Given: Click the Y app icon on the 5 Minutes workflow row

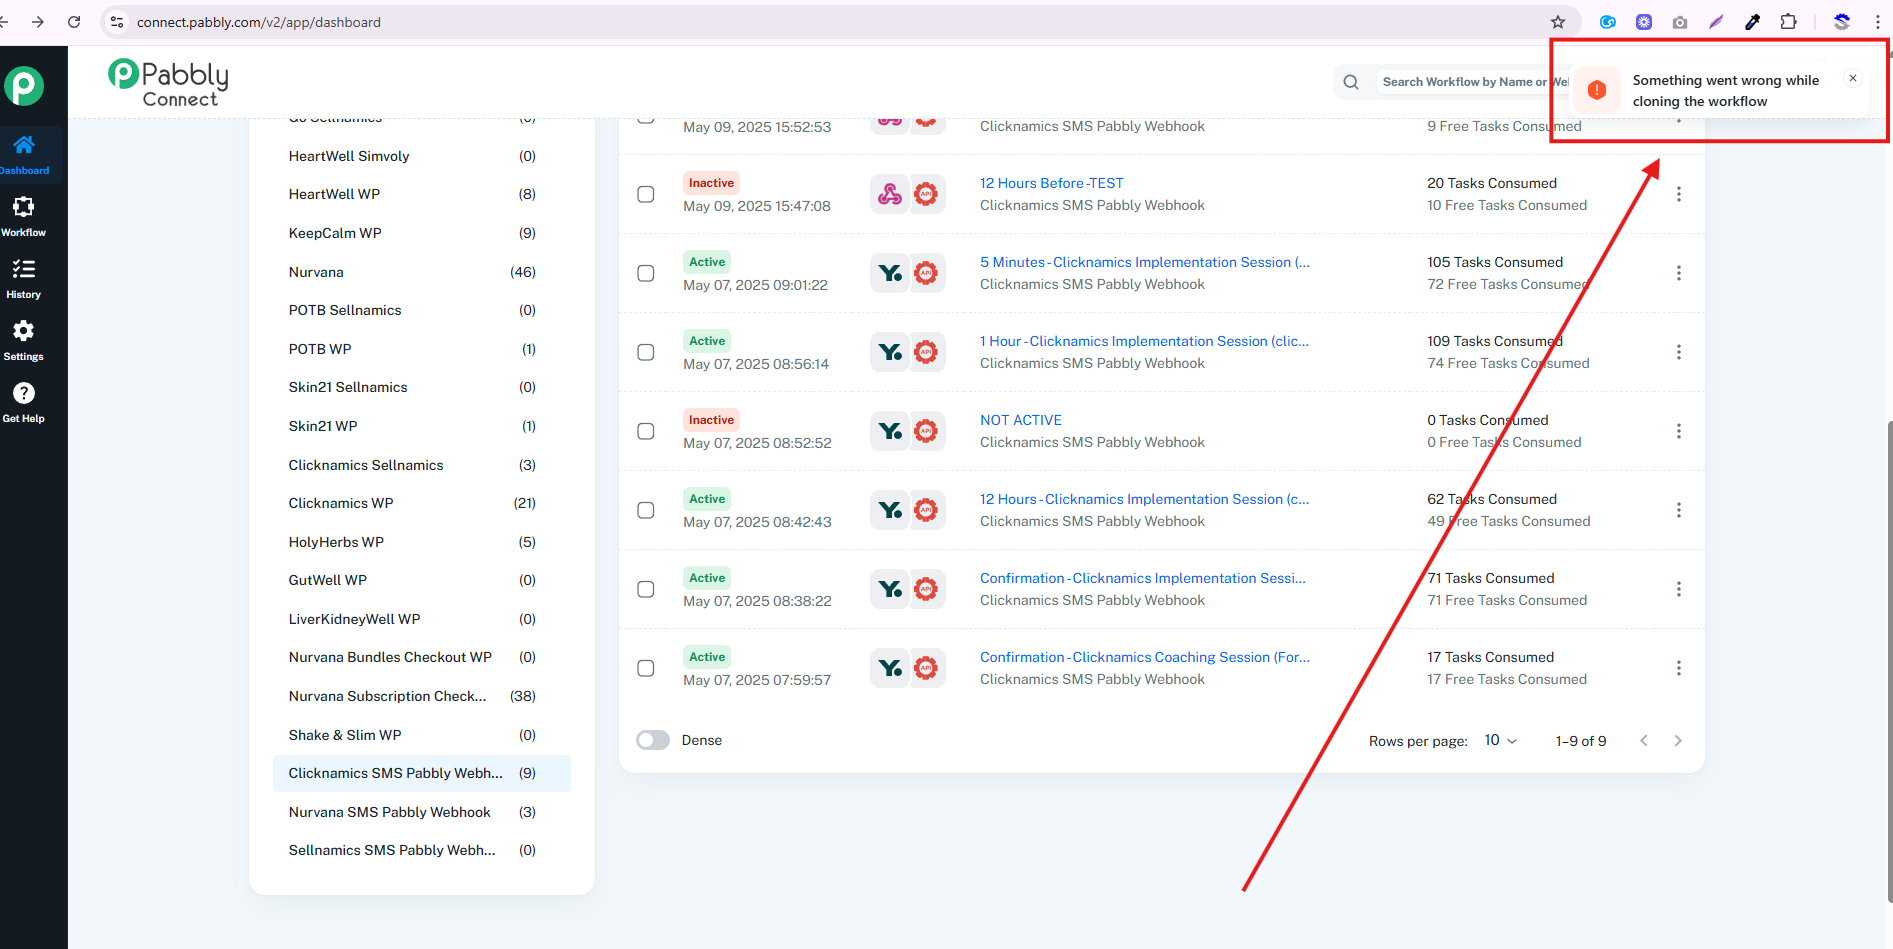Looking at the screenshot, I should 890,273.
